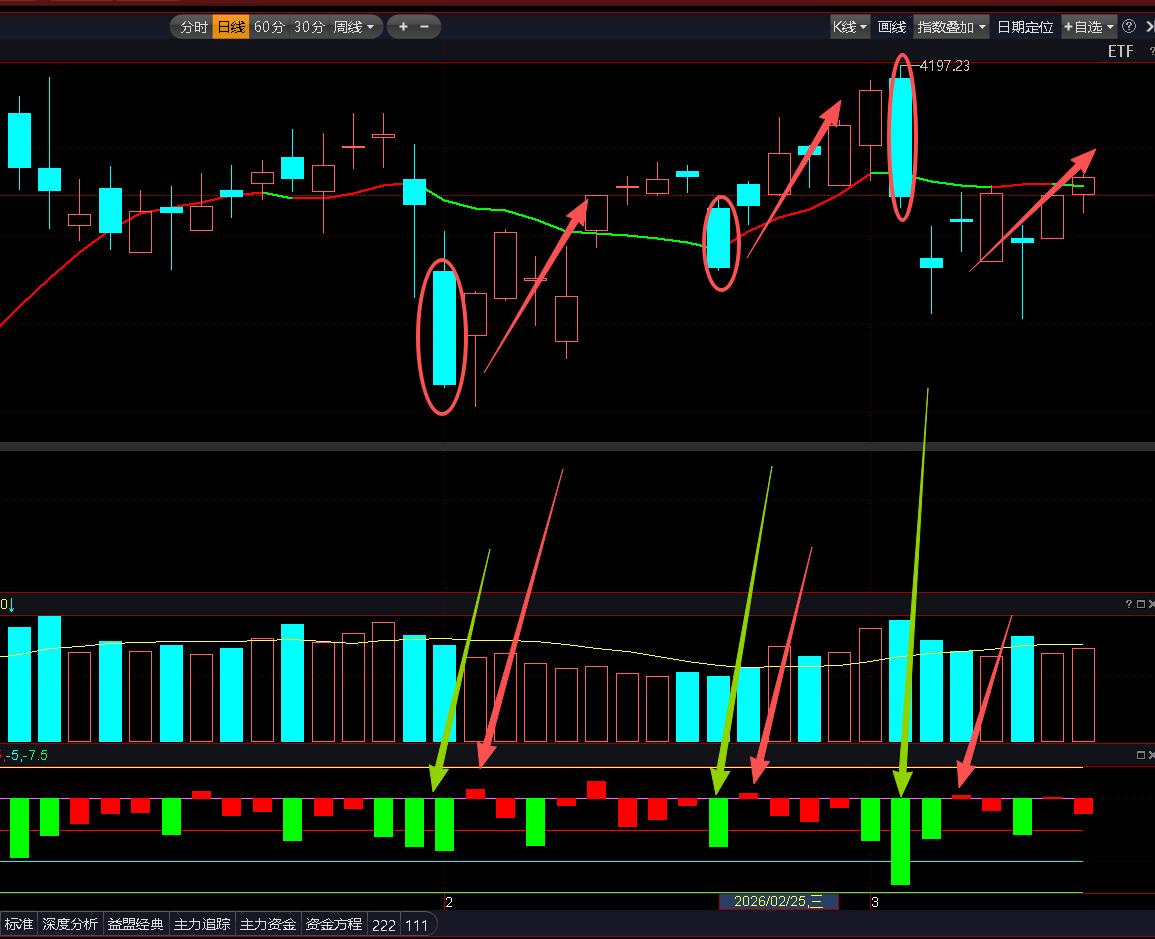Viewport: 1155px width, 939px height.
Task: Open the help question mark icon in top toolbar
Action: tap(1129, 27)
